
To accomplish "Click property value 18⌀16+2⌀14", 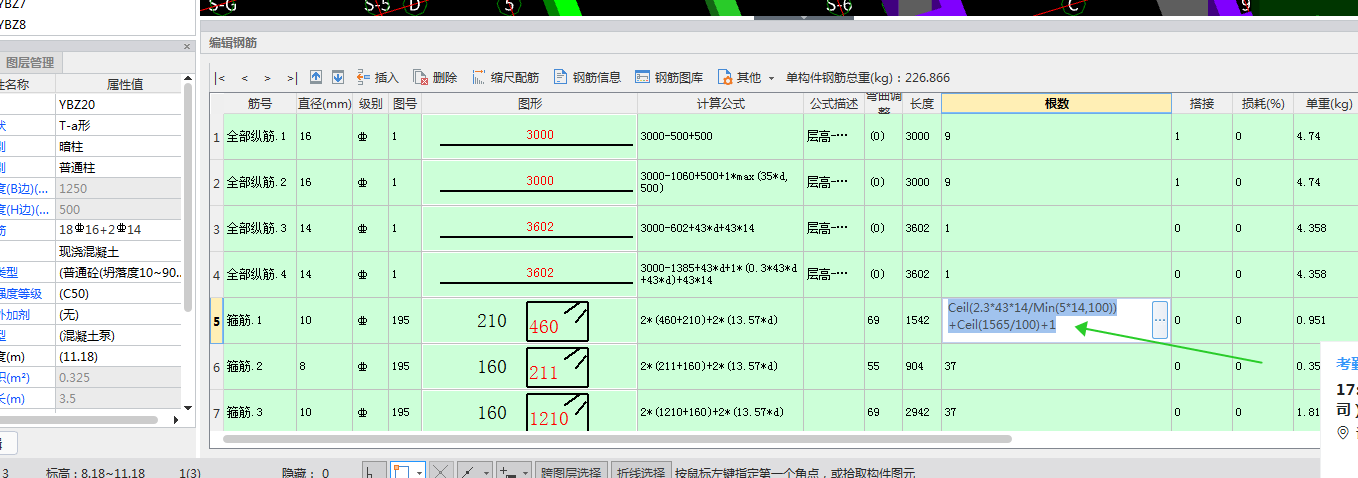I will (x=118, y=231).
